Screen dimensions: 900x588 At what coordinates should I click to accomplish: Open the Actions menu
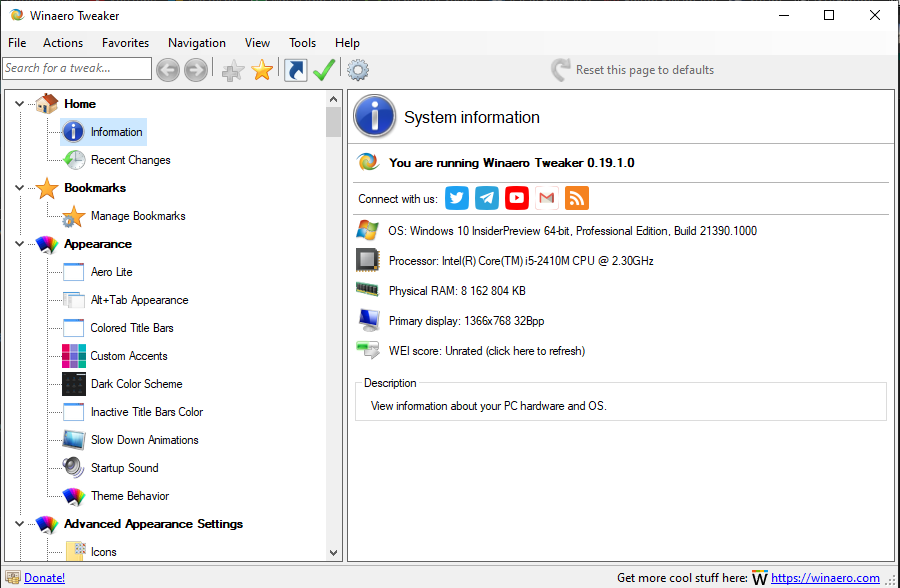[63, 42]
